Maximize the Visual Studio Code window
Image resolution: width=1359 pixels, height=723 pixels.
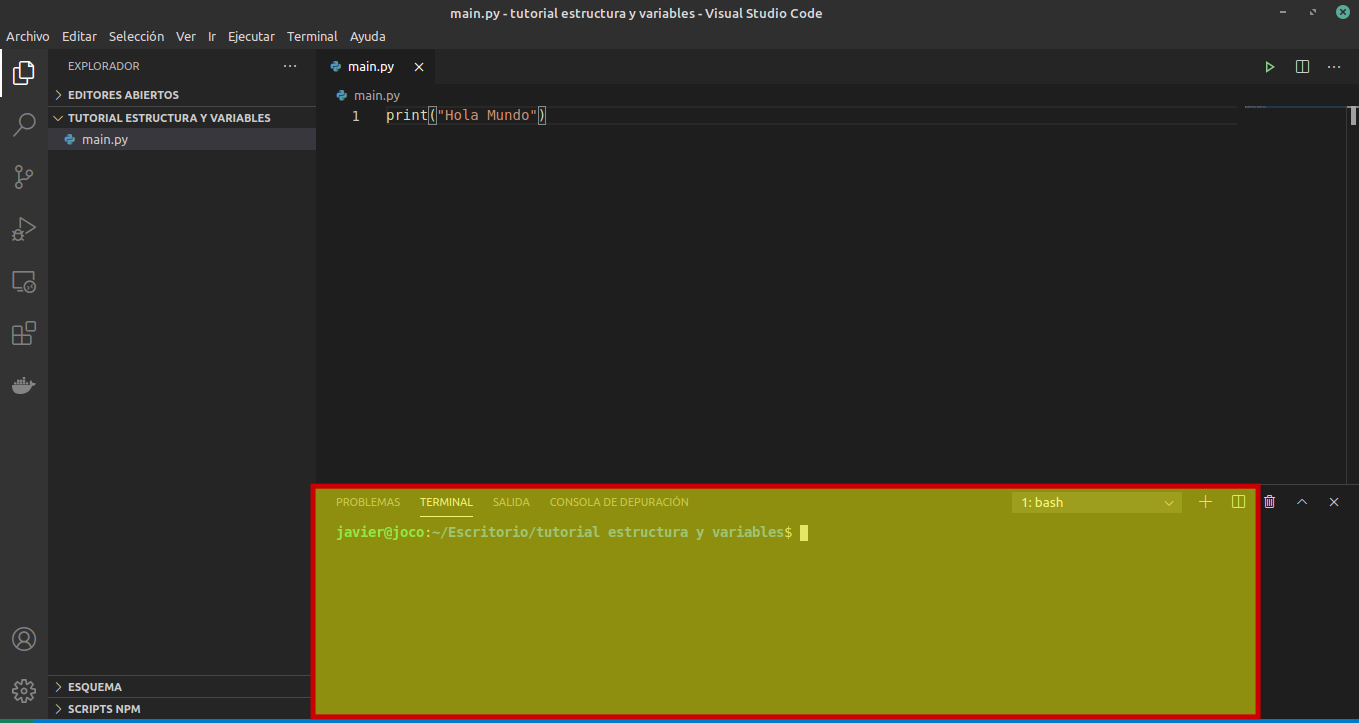point(1312,13)
